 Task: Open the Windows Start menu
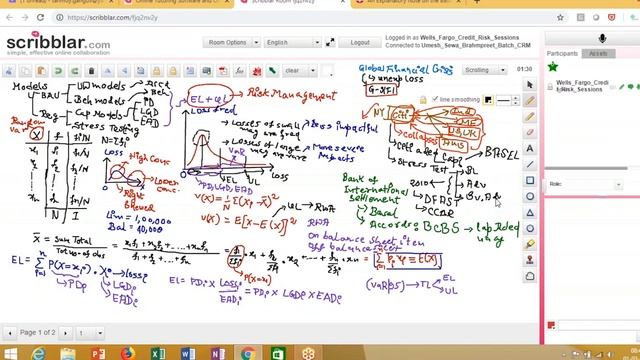click(10, 353)
